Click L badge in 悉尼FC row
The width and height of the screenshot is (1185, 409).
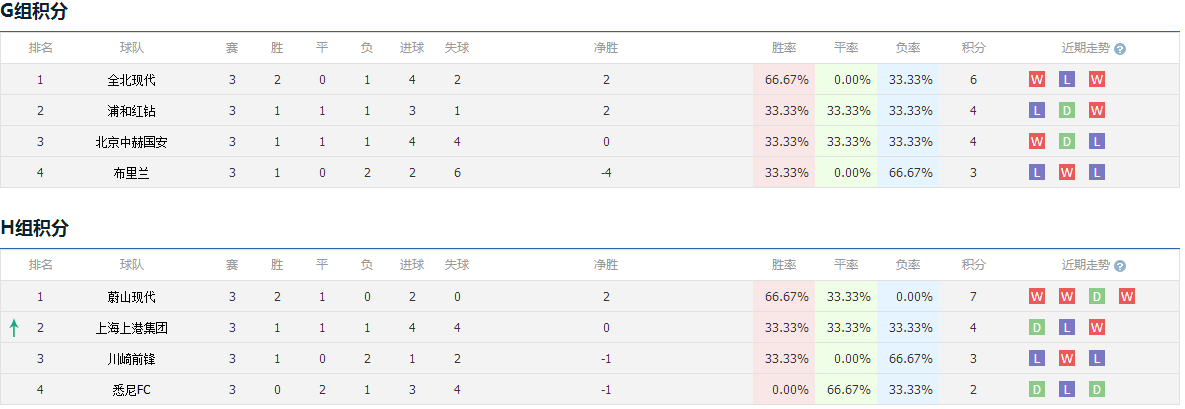click(1066, 389)
